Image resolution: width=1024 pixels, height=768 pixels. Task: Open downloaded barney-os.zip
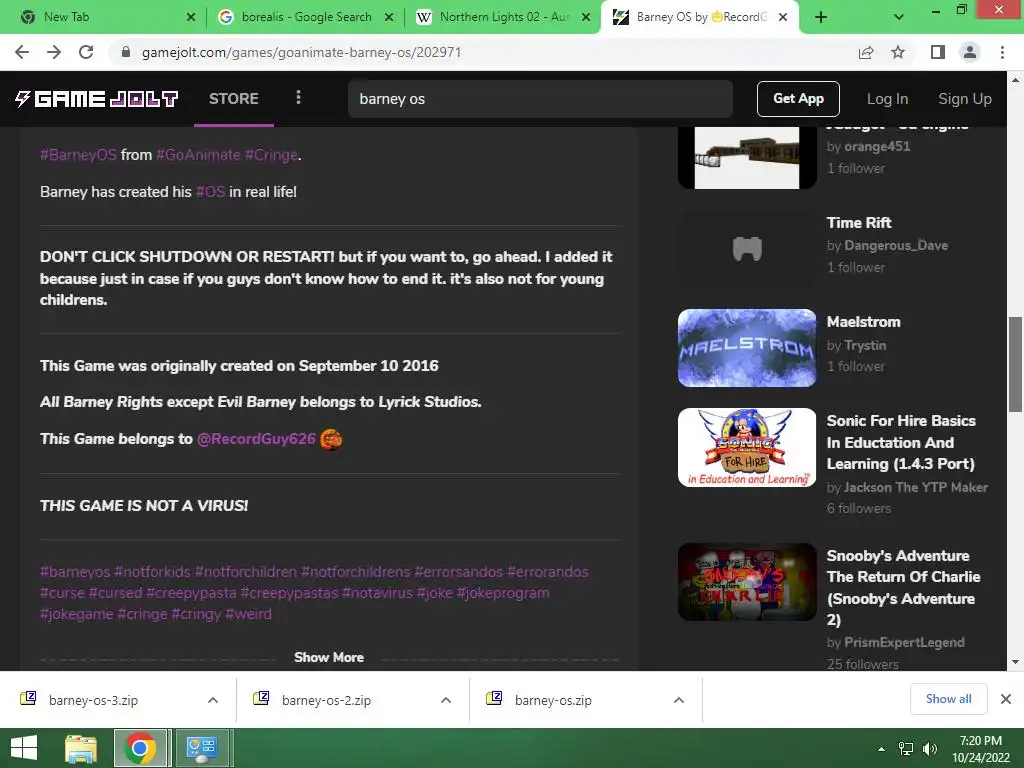pos(553,700)
